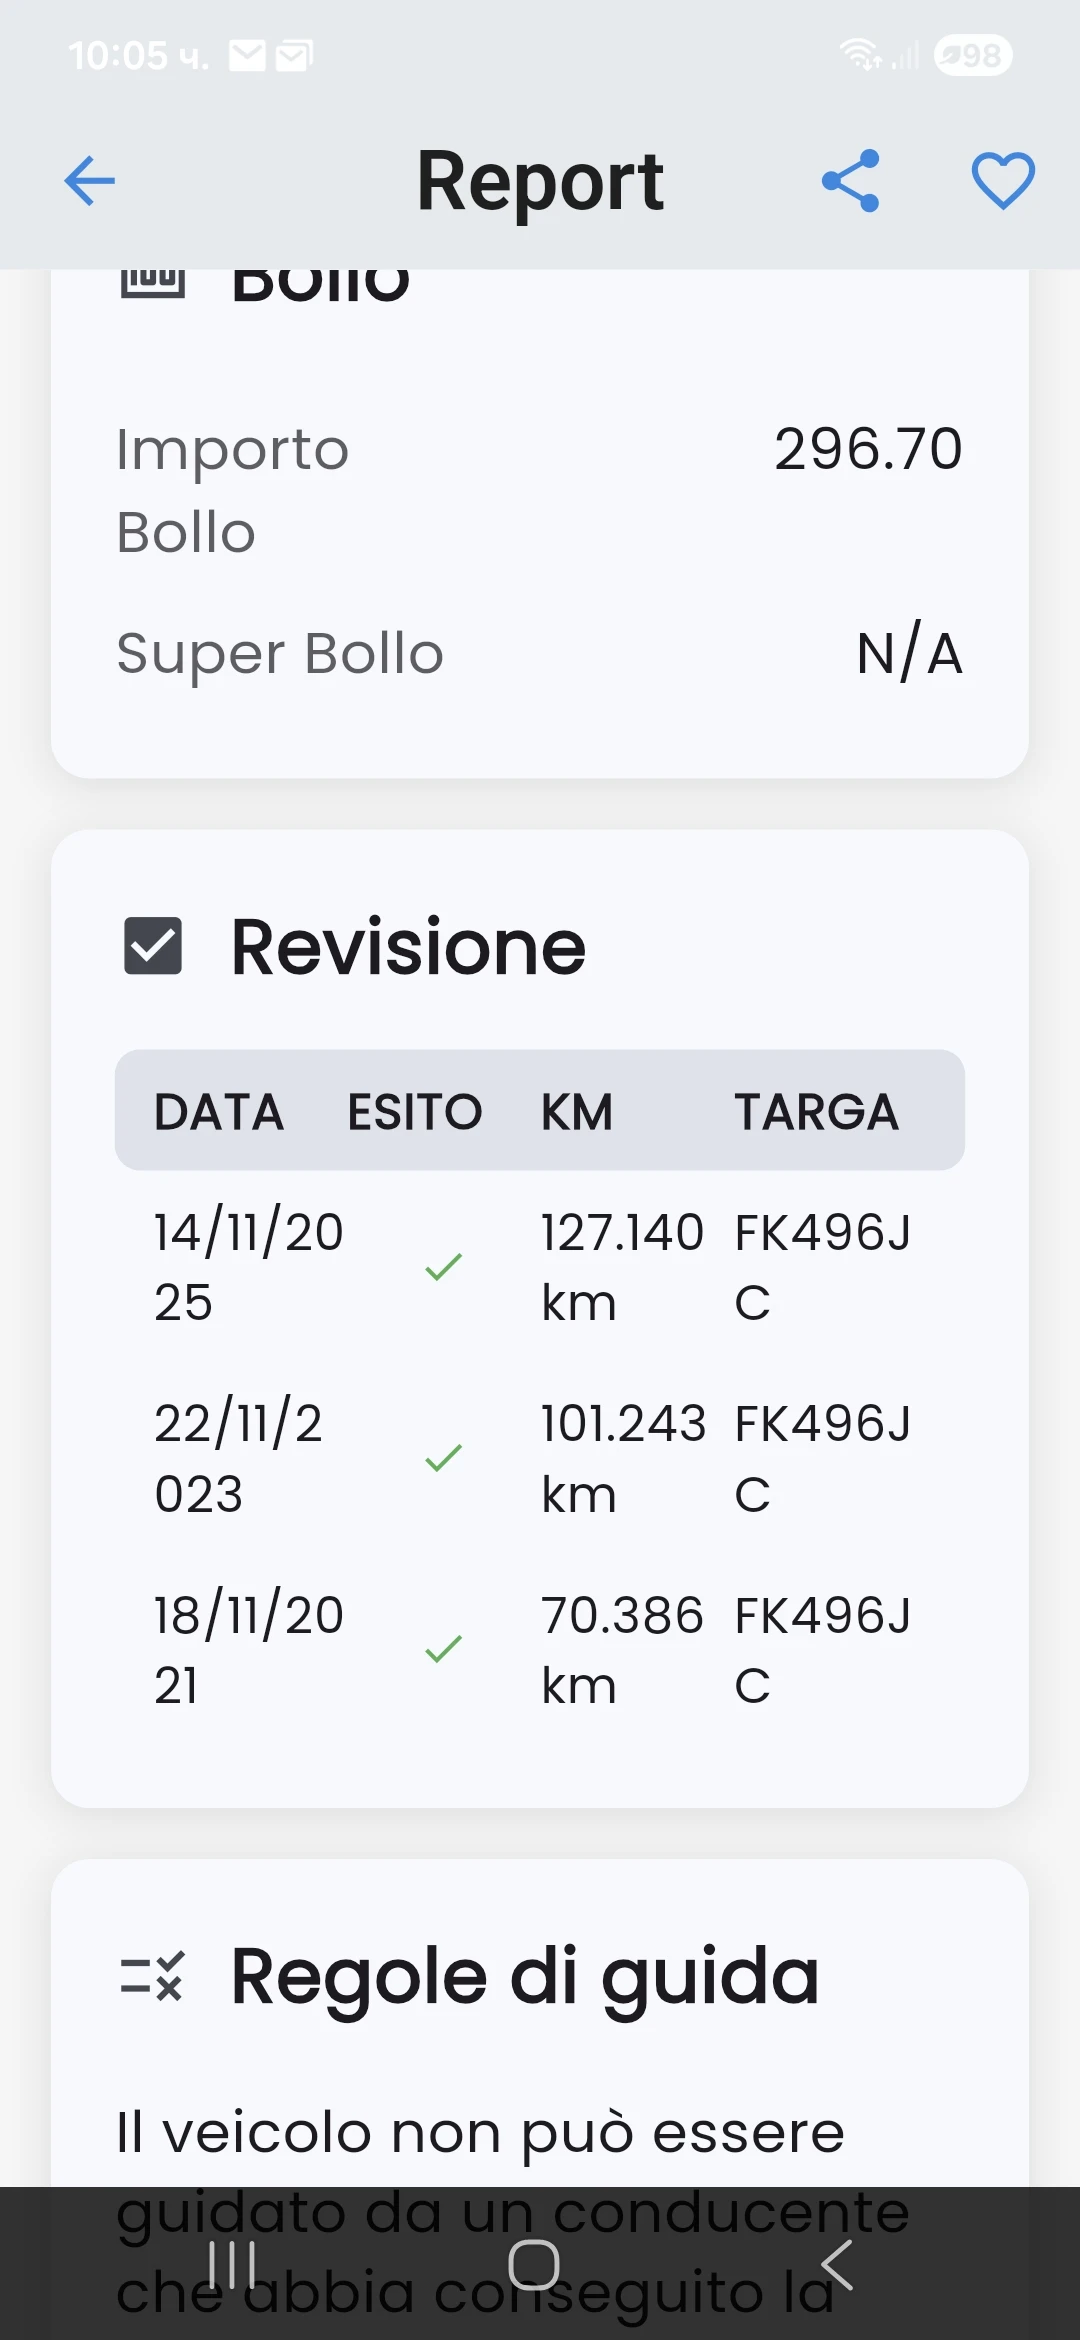Select the DATA column header
The height and width of the screenshot is (2340, 1080).
tap(219, 1111)
